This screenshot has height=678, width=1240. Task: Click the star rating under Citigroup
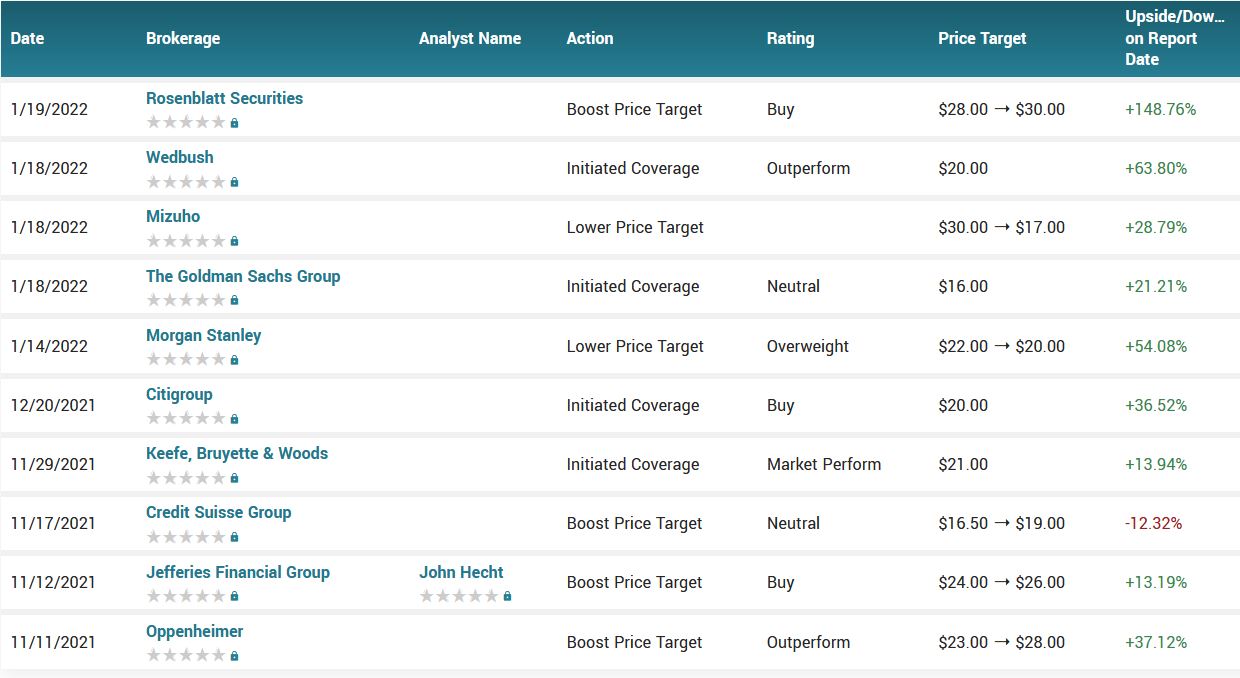tap(186, 419)
